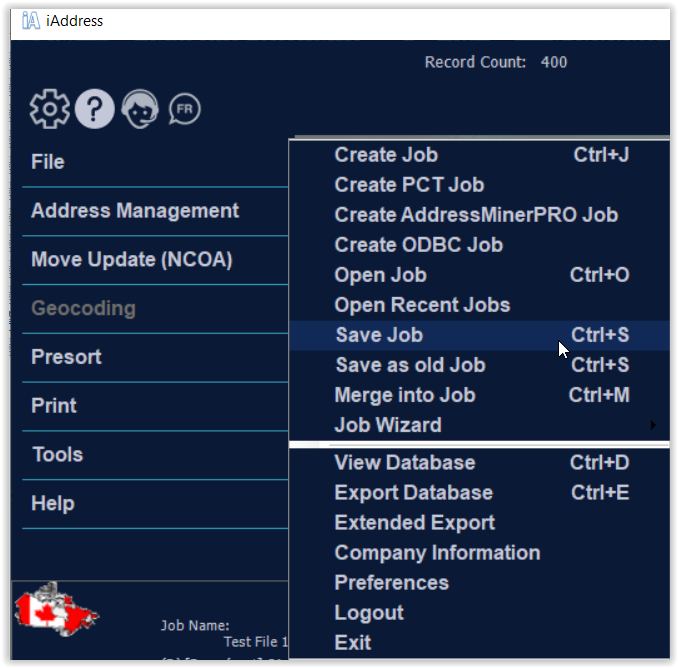
Task: Switch language with the FR icon
Action: (185, 109)
